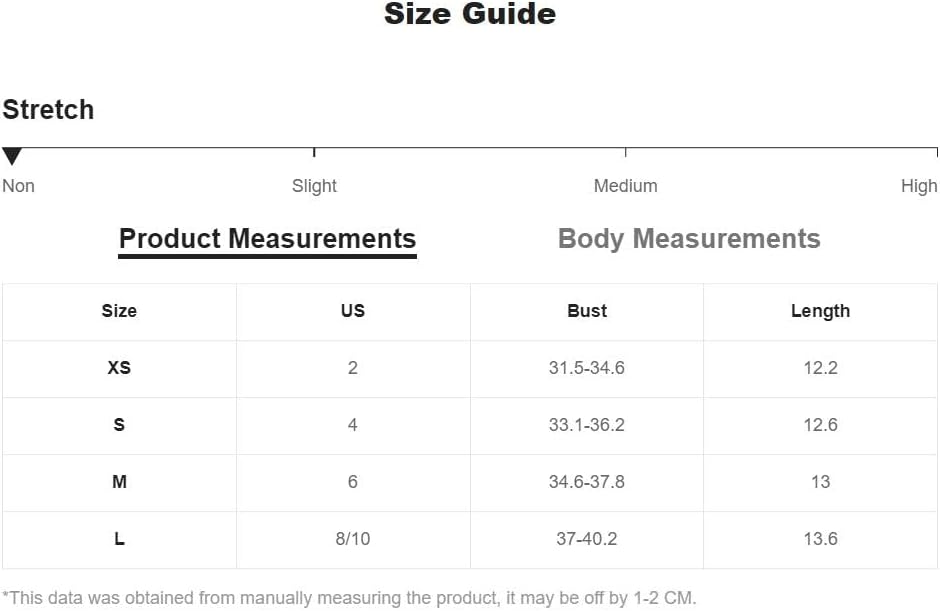Click the black triangle stretch indicator

12,156
